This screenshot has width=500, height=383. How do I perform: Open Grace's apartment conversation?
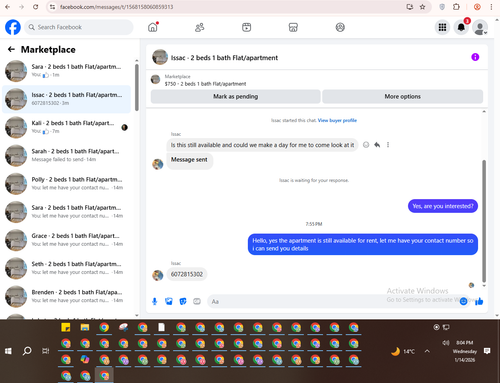66,240
